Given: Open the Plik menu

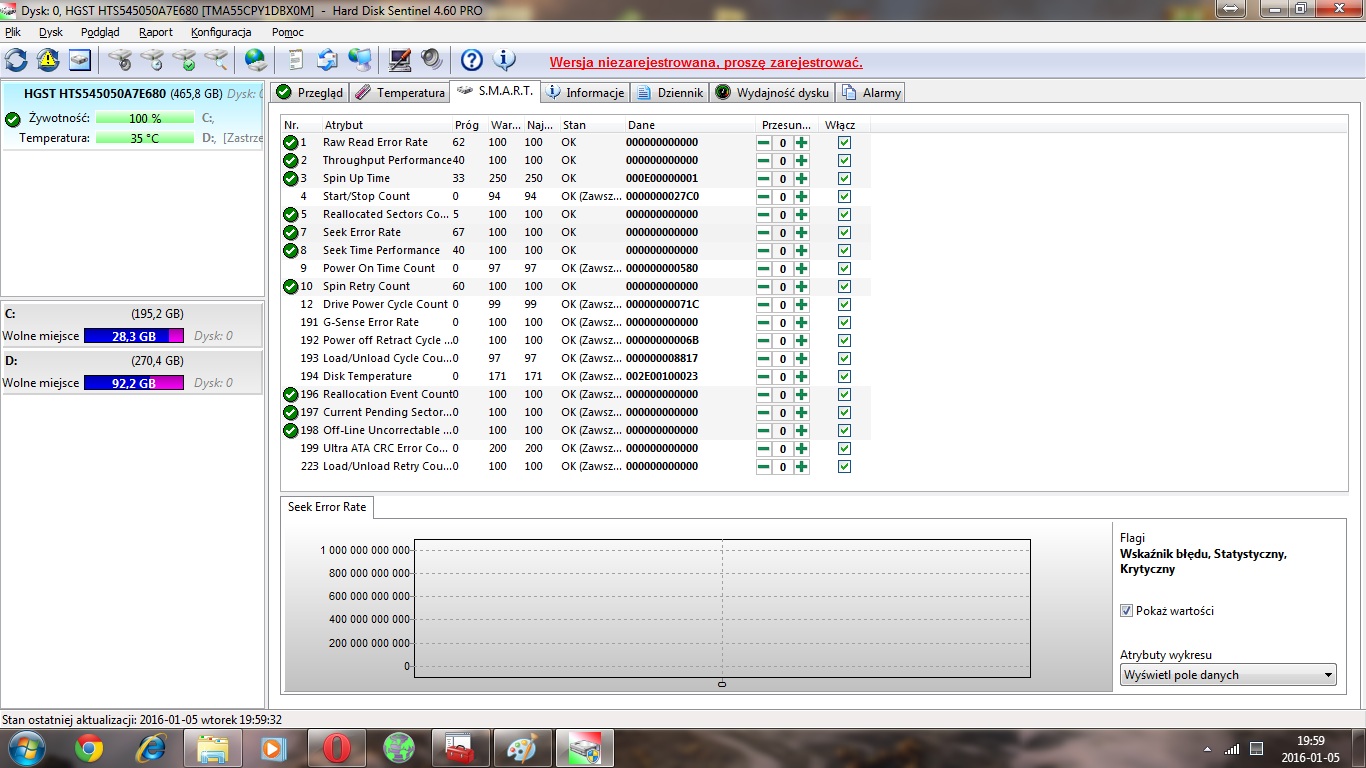Looking at the screenshot, I should click(x=13, y=32).
